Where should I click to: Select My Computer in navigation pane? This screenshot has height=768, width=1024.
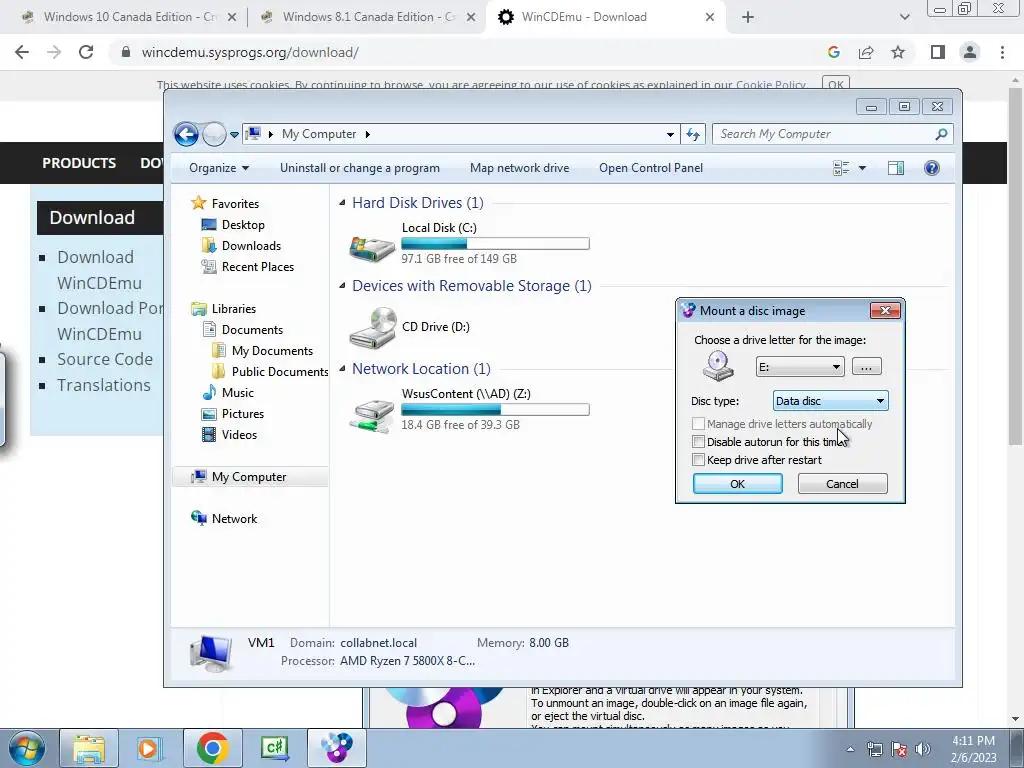[249, 477]
